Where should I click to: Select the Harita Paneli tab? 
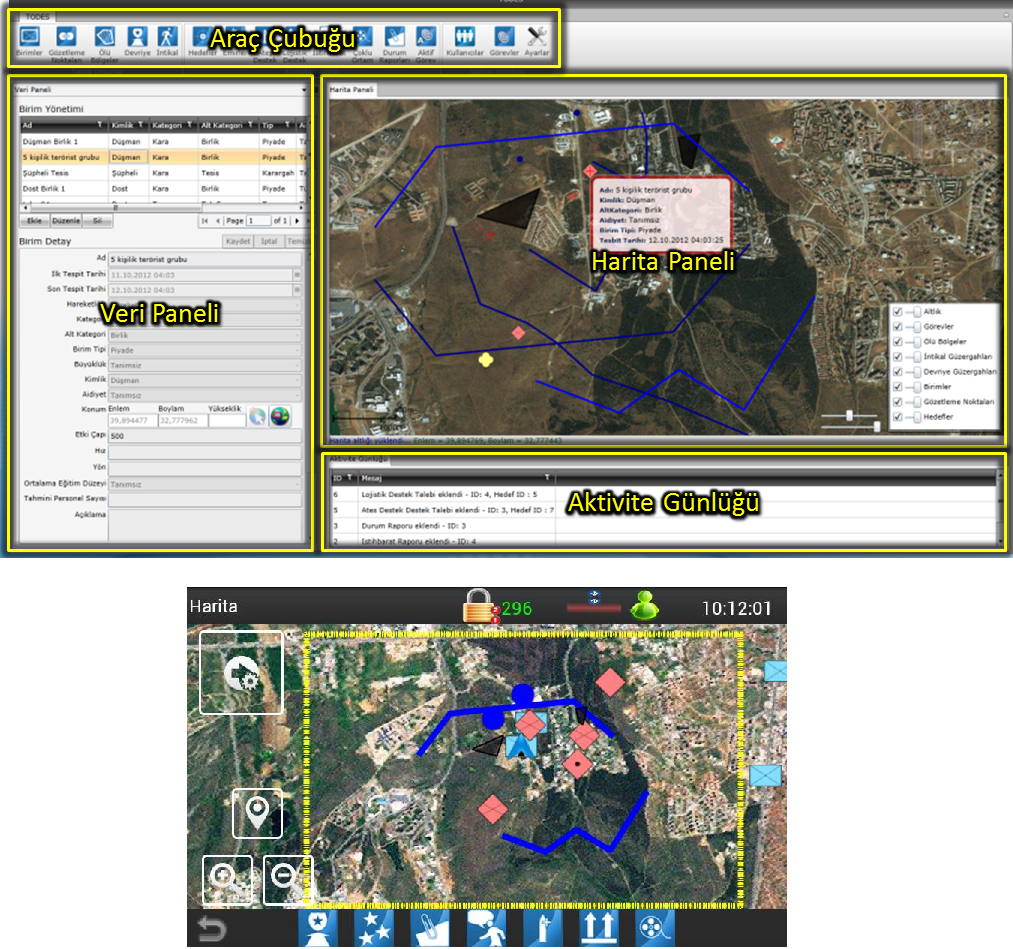[x=352, y=90]
